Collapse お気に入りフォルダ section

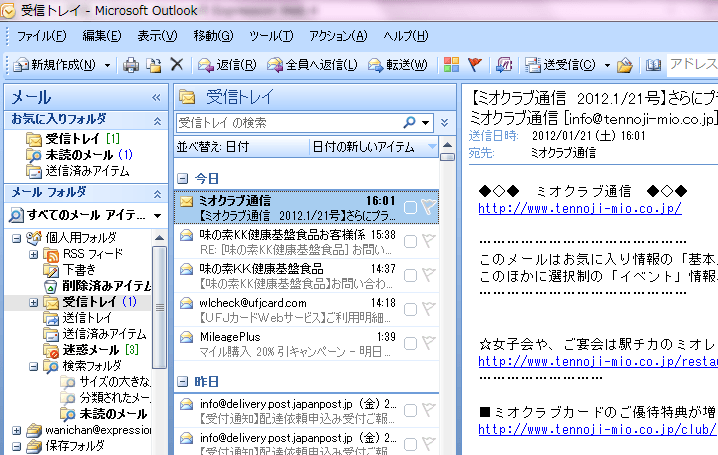(x=157, y=121)
